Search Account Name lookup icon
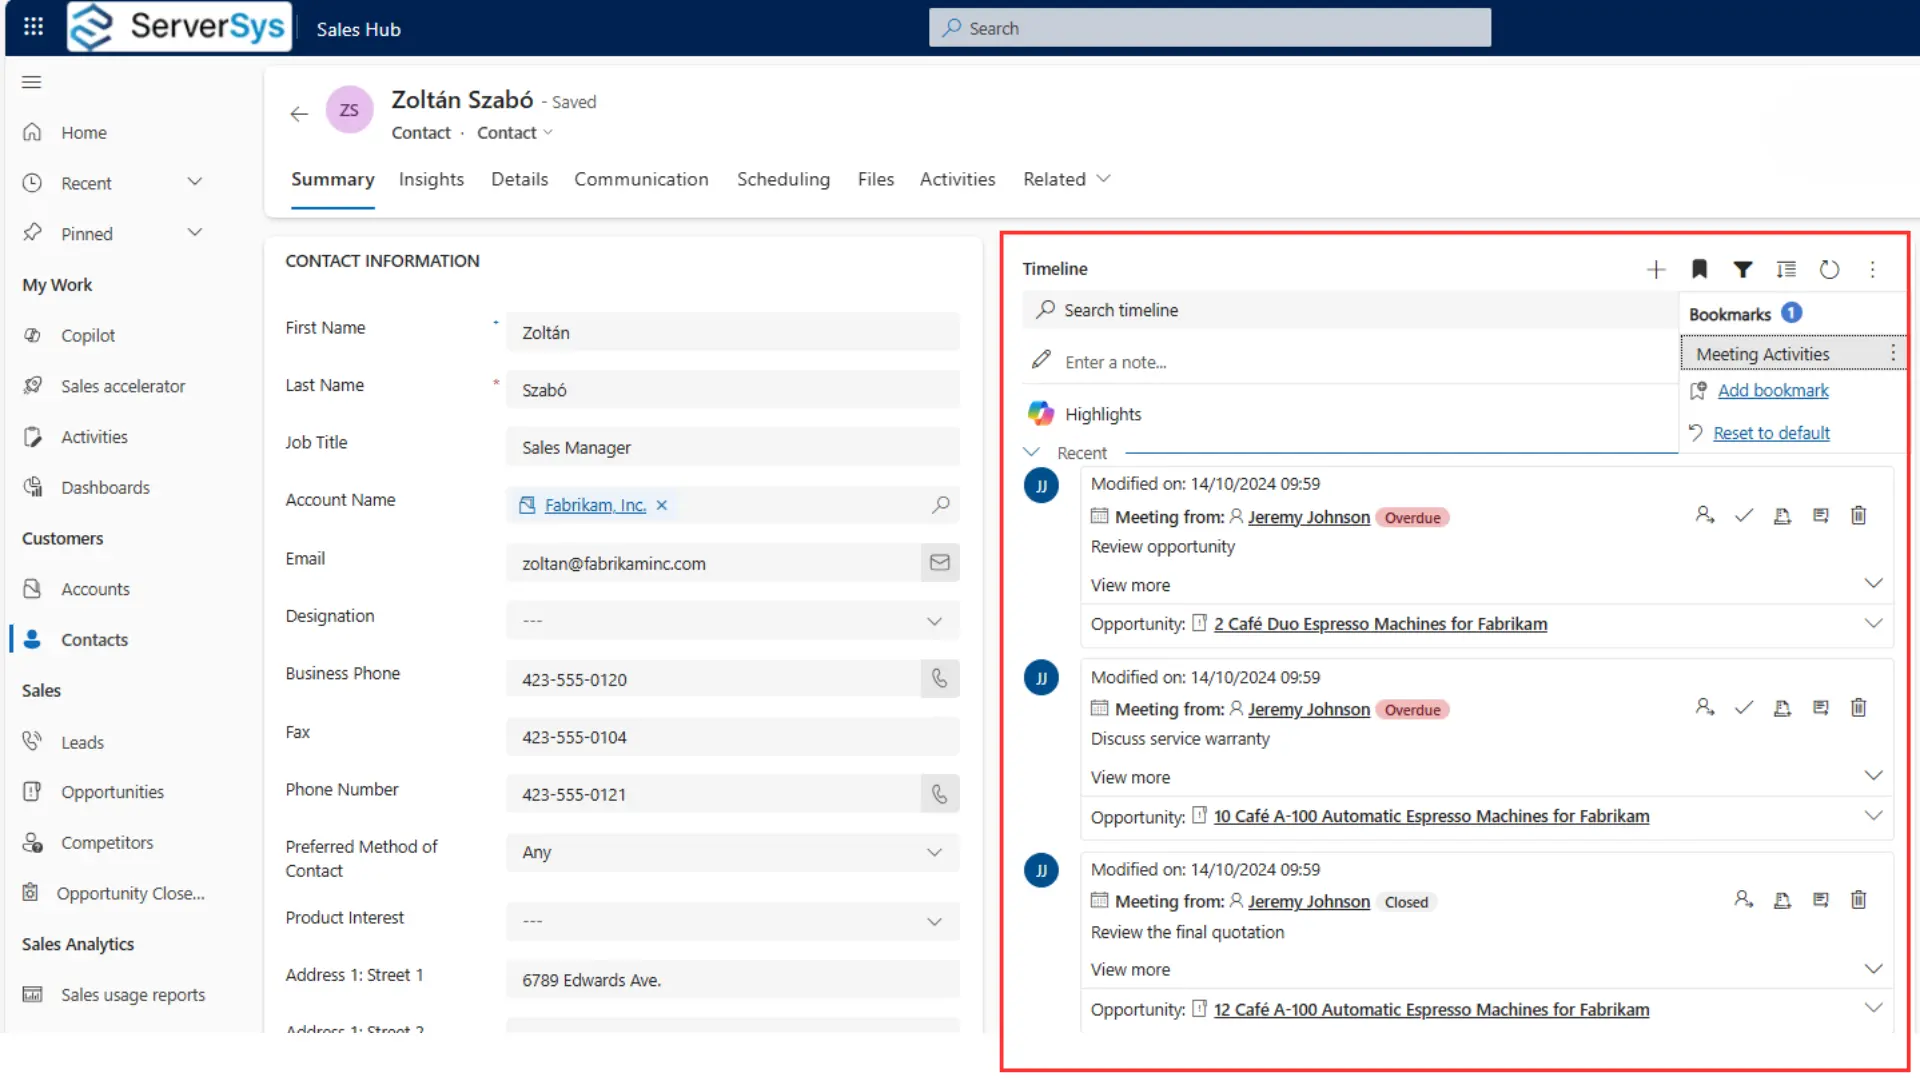Viewport: 1920px width, 1080px height. click(941, 505)
